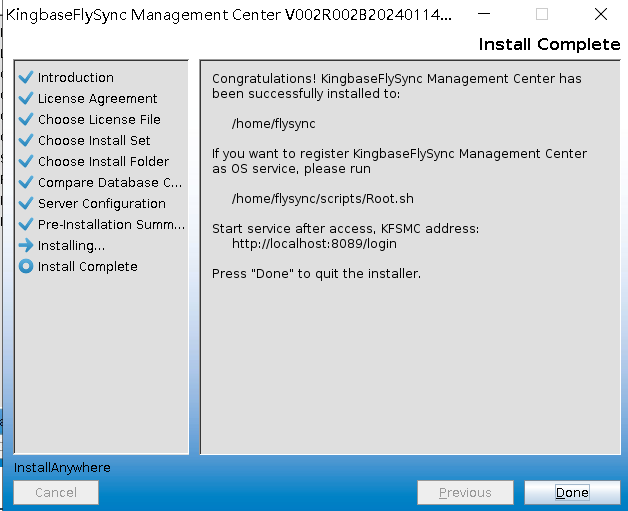The width and height of the screenshot is (628, 511).
Task: Select the Pre-Installation Summ... step label
Action: click(x=111, y=224)
